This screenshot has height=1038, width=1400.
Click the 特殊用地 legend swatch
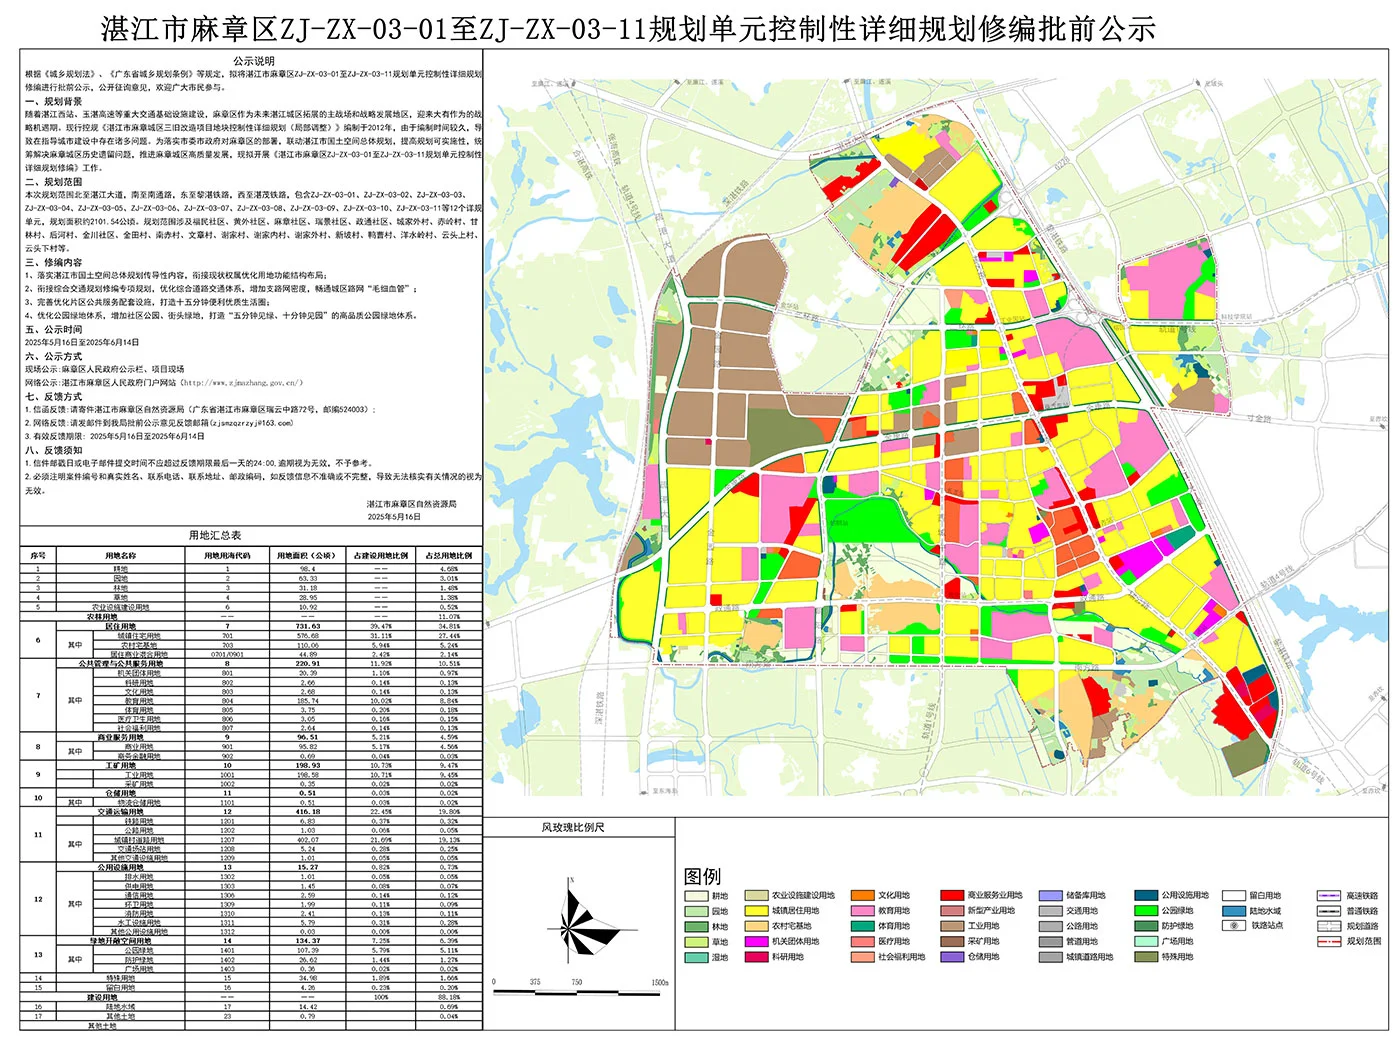tap(1146, 957)
